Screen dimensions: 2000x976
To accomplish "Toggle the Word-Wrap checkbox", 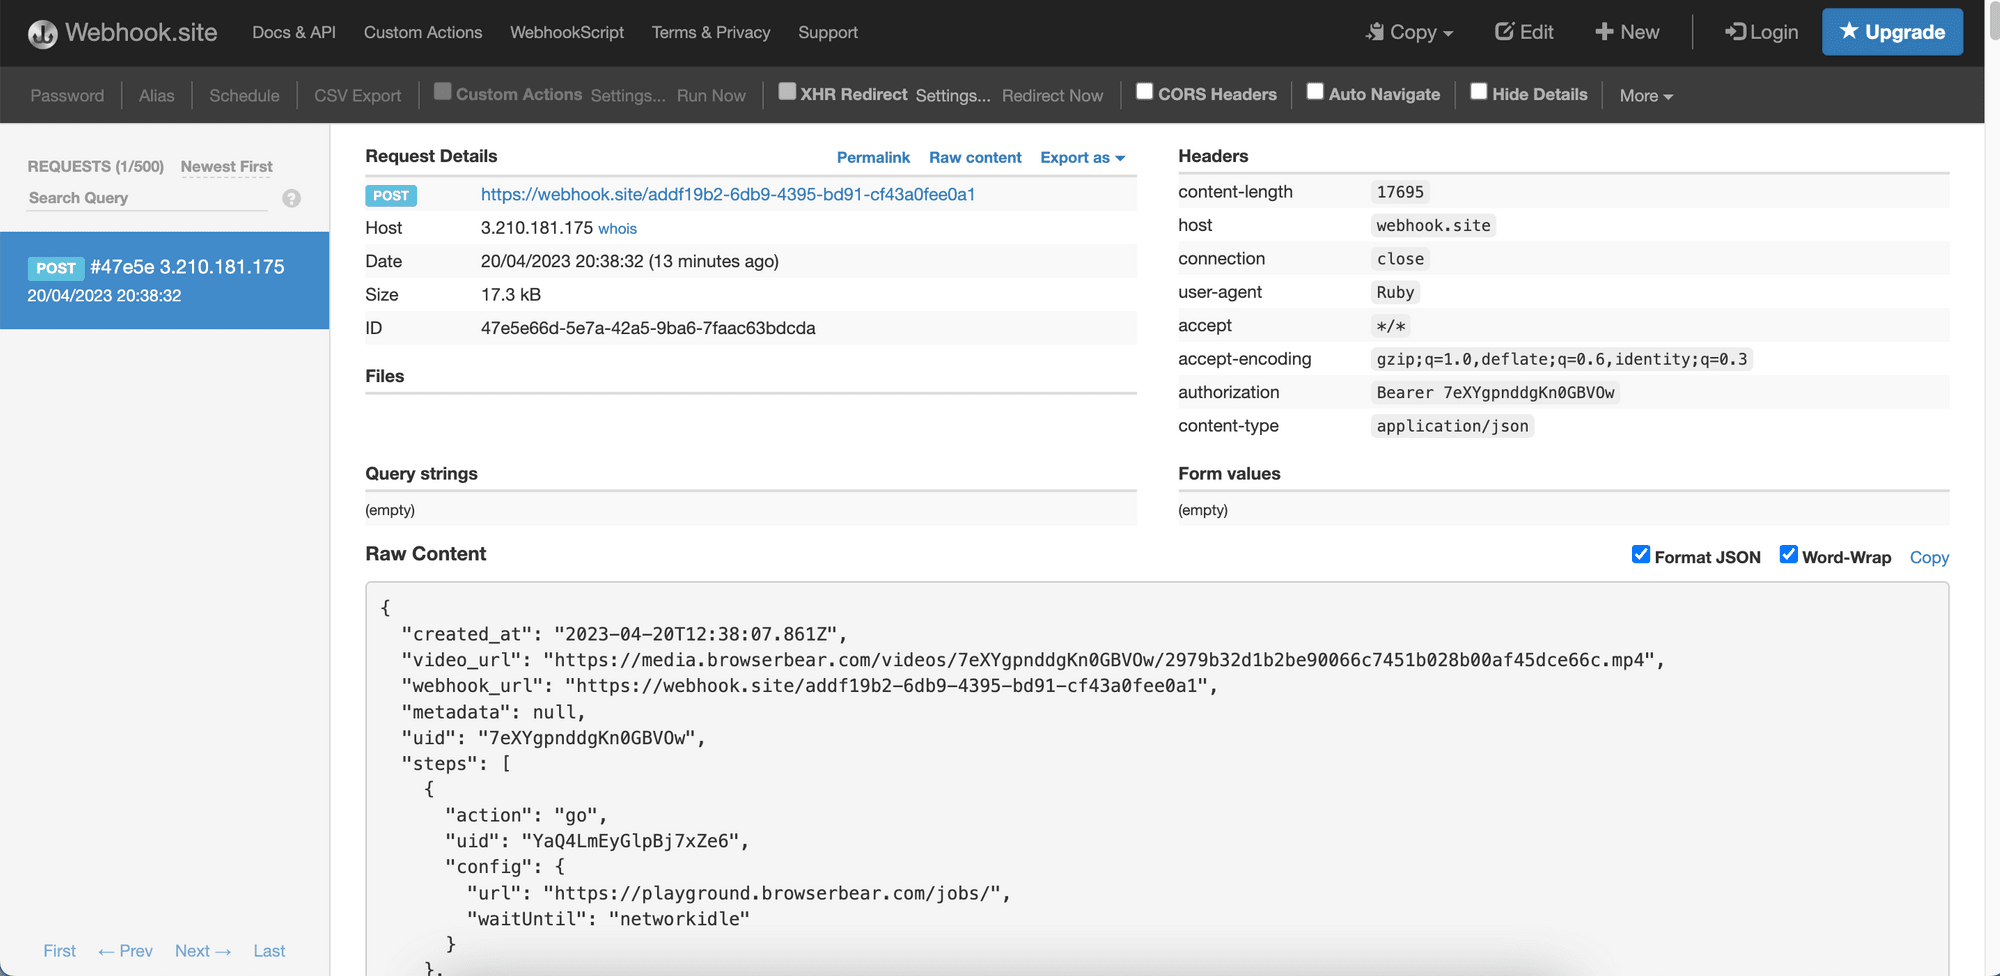I will [1788, 553].
